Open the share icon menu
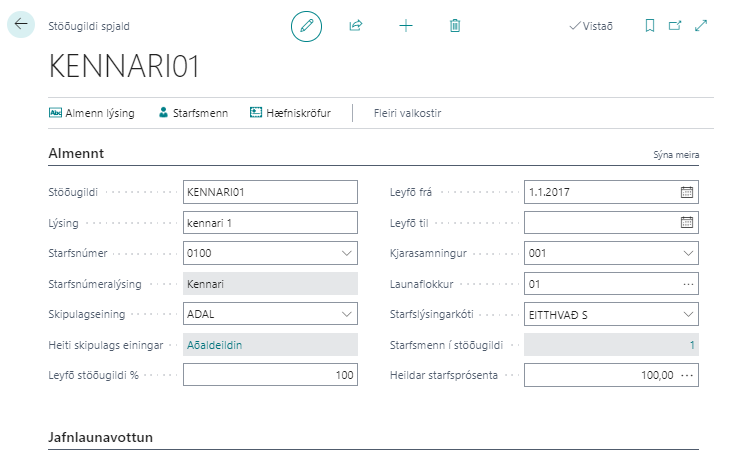This screenshot has height=454, width=733. pyautogui.click(x=355, y=26)
